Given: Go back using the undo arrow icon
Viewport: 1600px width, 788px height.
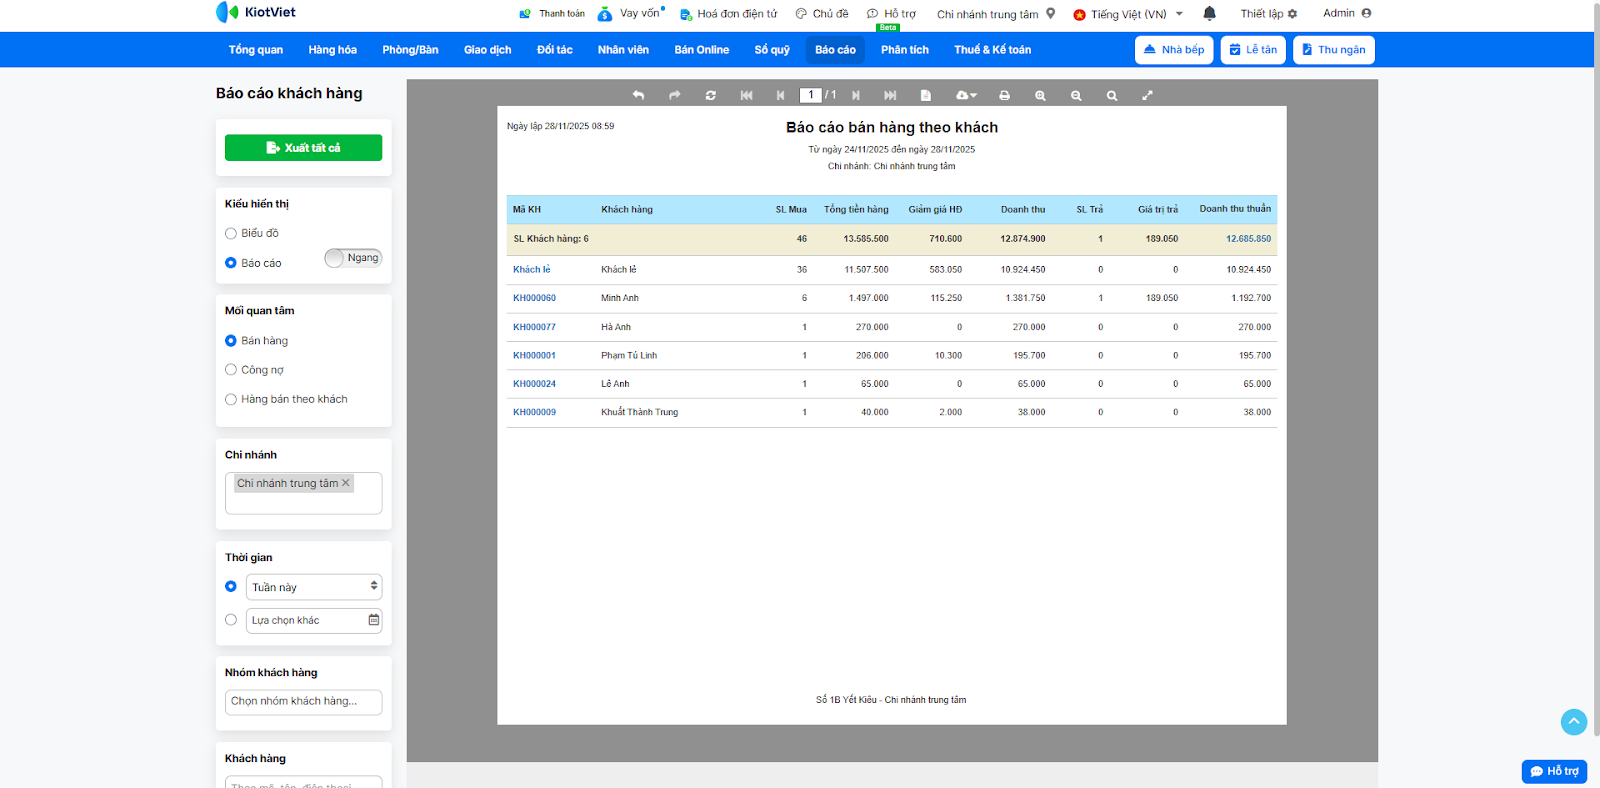Looking at the screenshot, I should pyautogui.click(x=638, y=96).
